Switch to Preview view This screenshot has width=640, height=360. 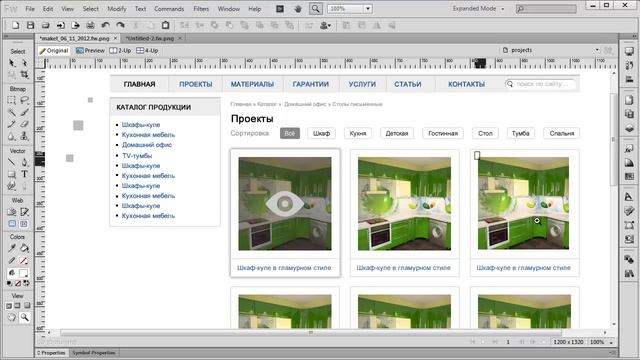tap(90, 51)
